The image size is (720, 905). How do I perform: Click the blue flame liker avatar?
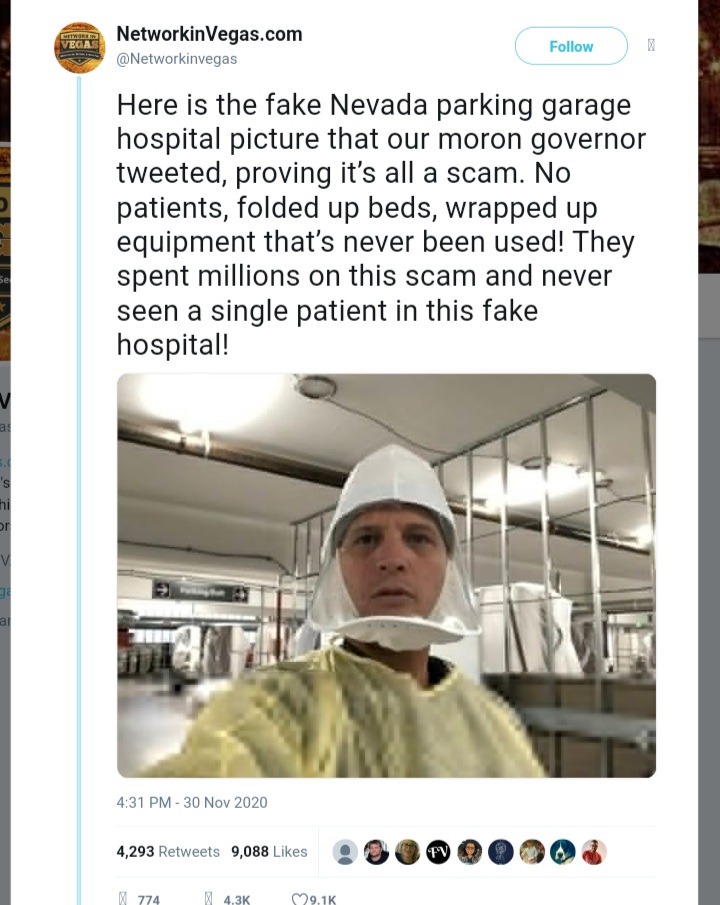[x=563, y=852]
